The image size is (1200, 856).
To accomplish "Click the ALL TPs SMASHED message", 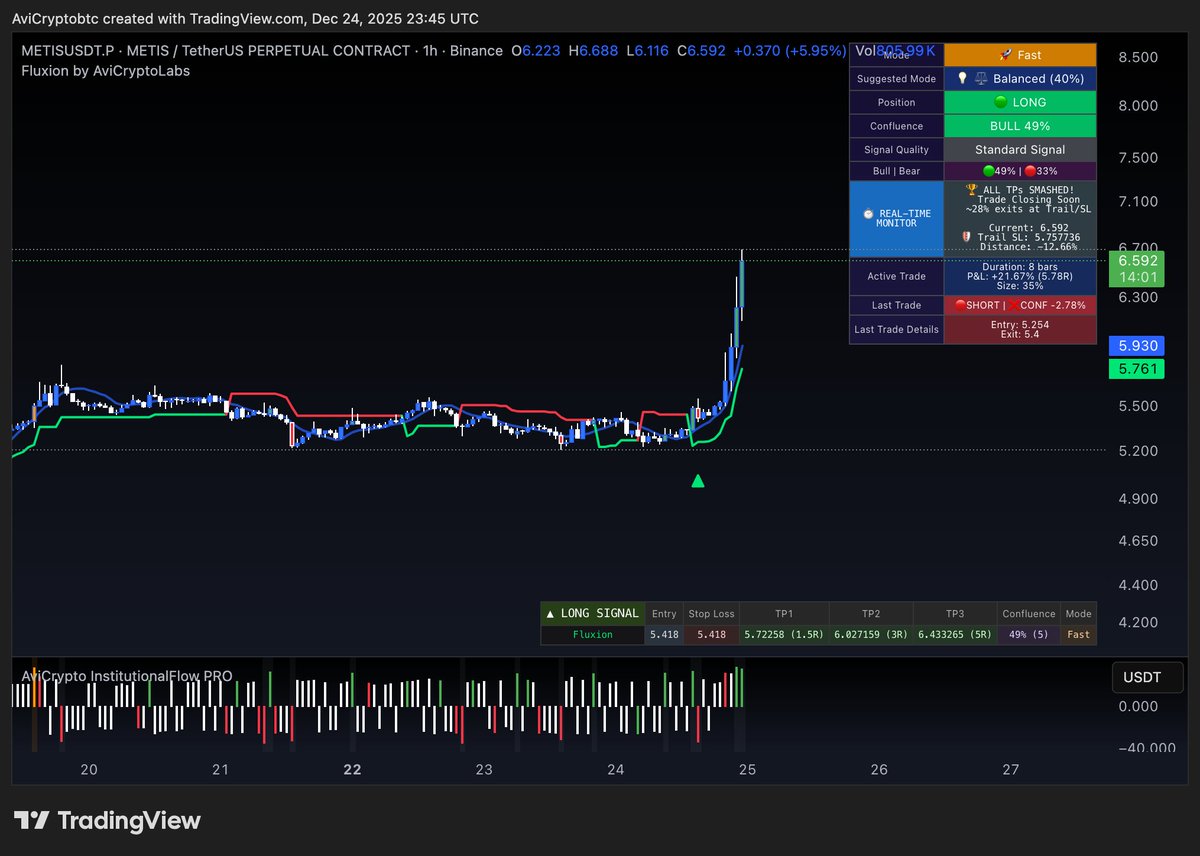I will tap(1020, 189).
